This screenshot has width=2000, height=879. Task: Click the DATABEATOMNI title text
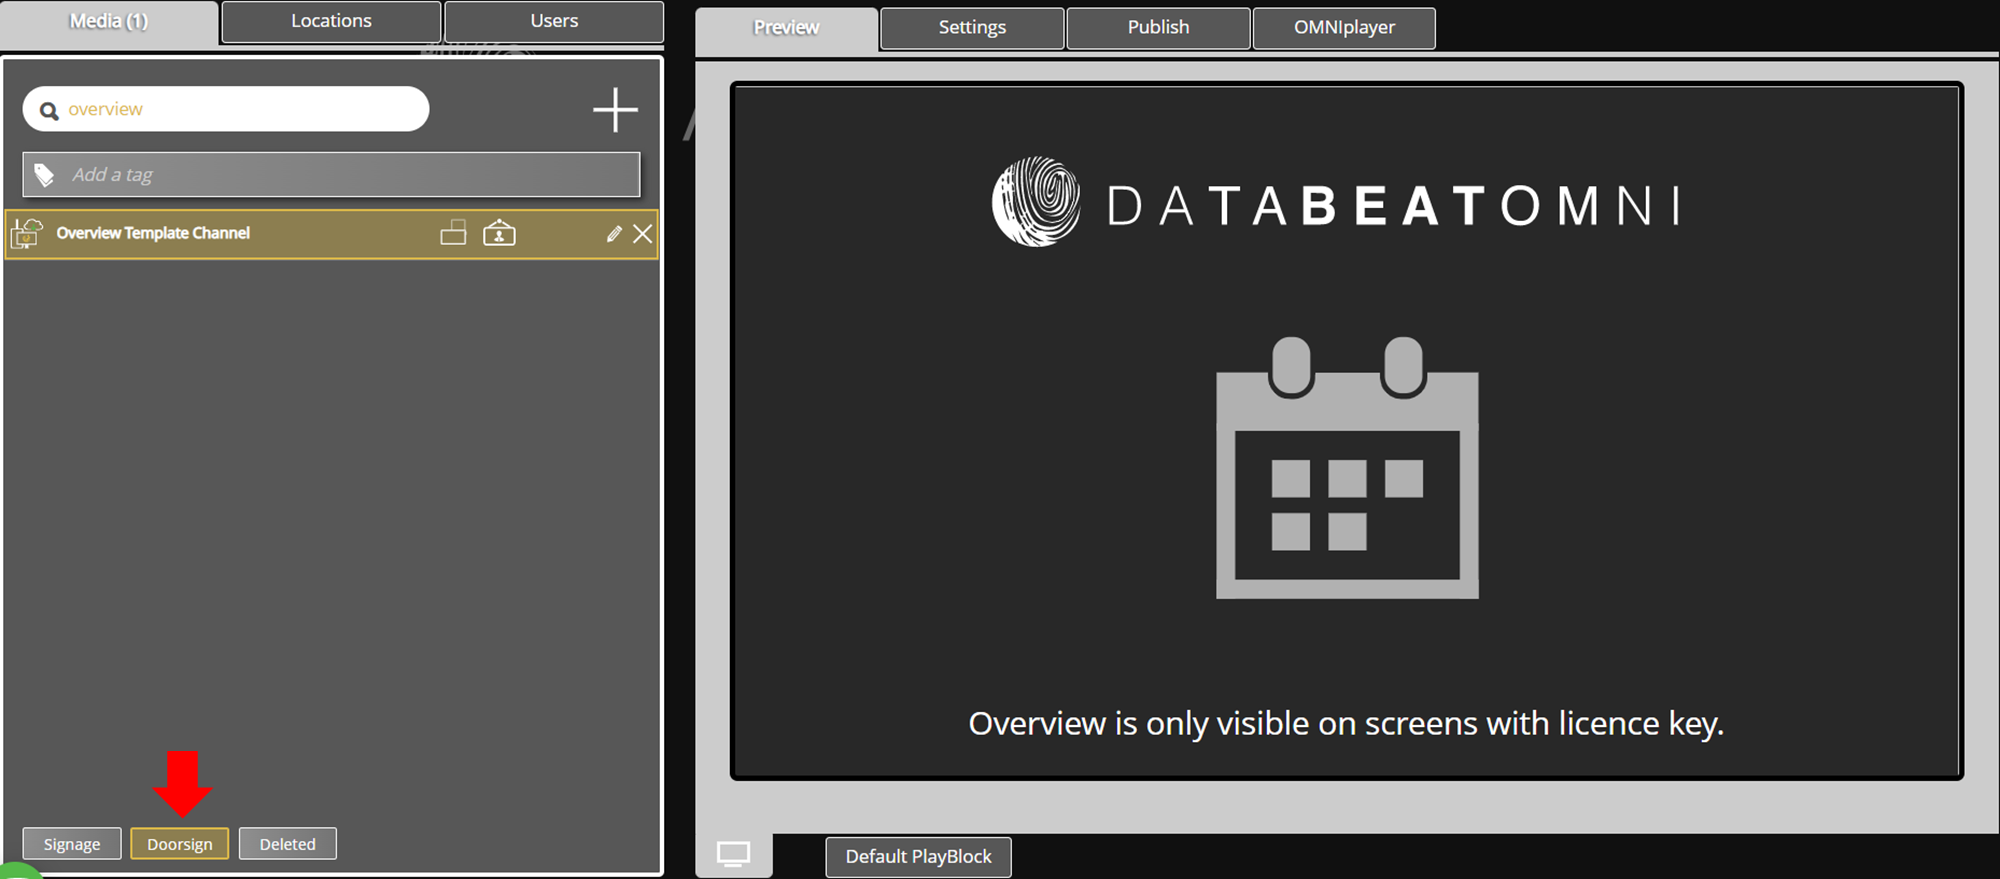[x=1395, y=206]
